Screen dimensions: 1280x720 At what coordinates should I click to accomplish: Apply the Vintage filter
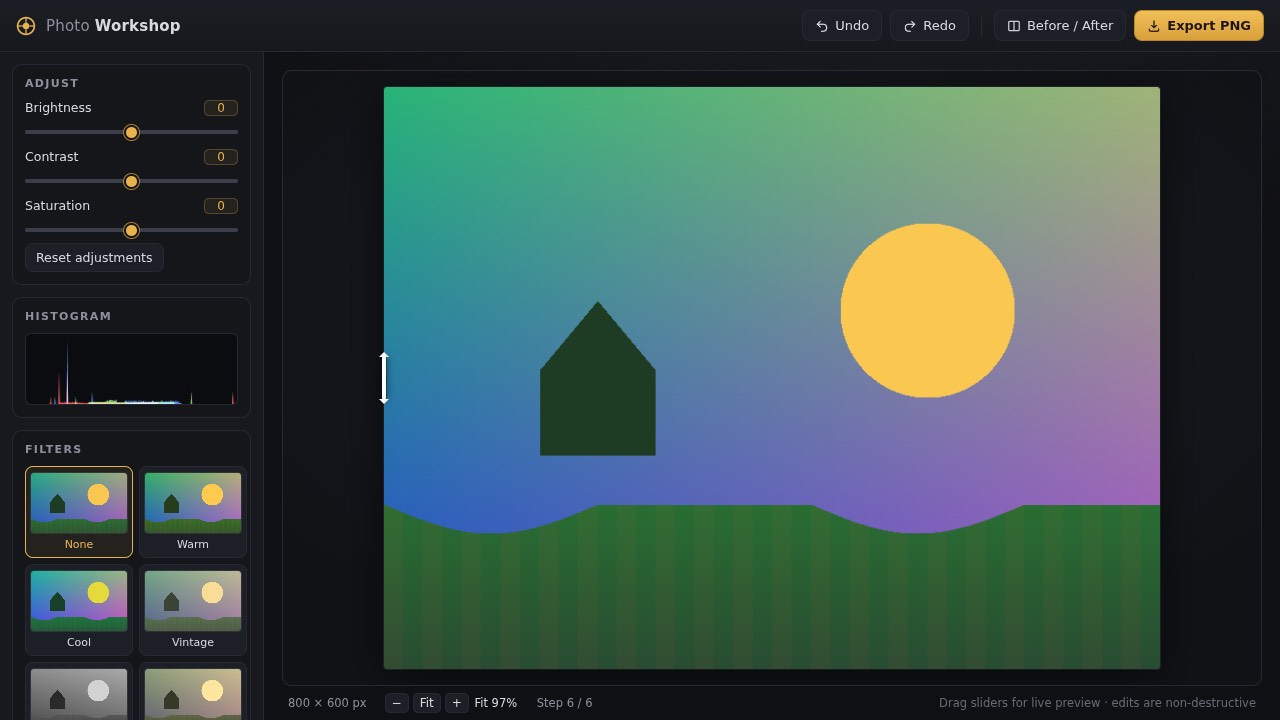[x=193, y=610]
